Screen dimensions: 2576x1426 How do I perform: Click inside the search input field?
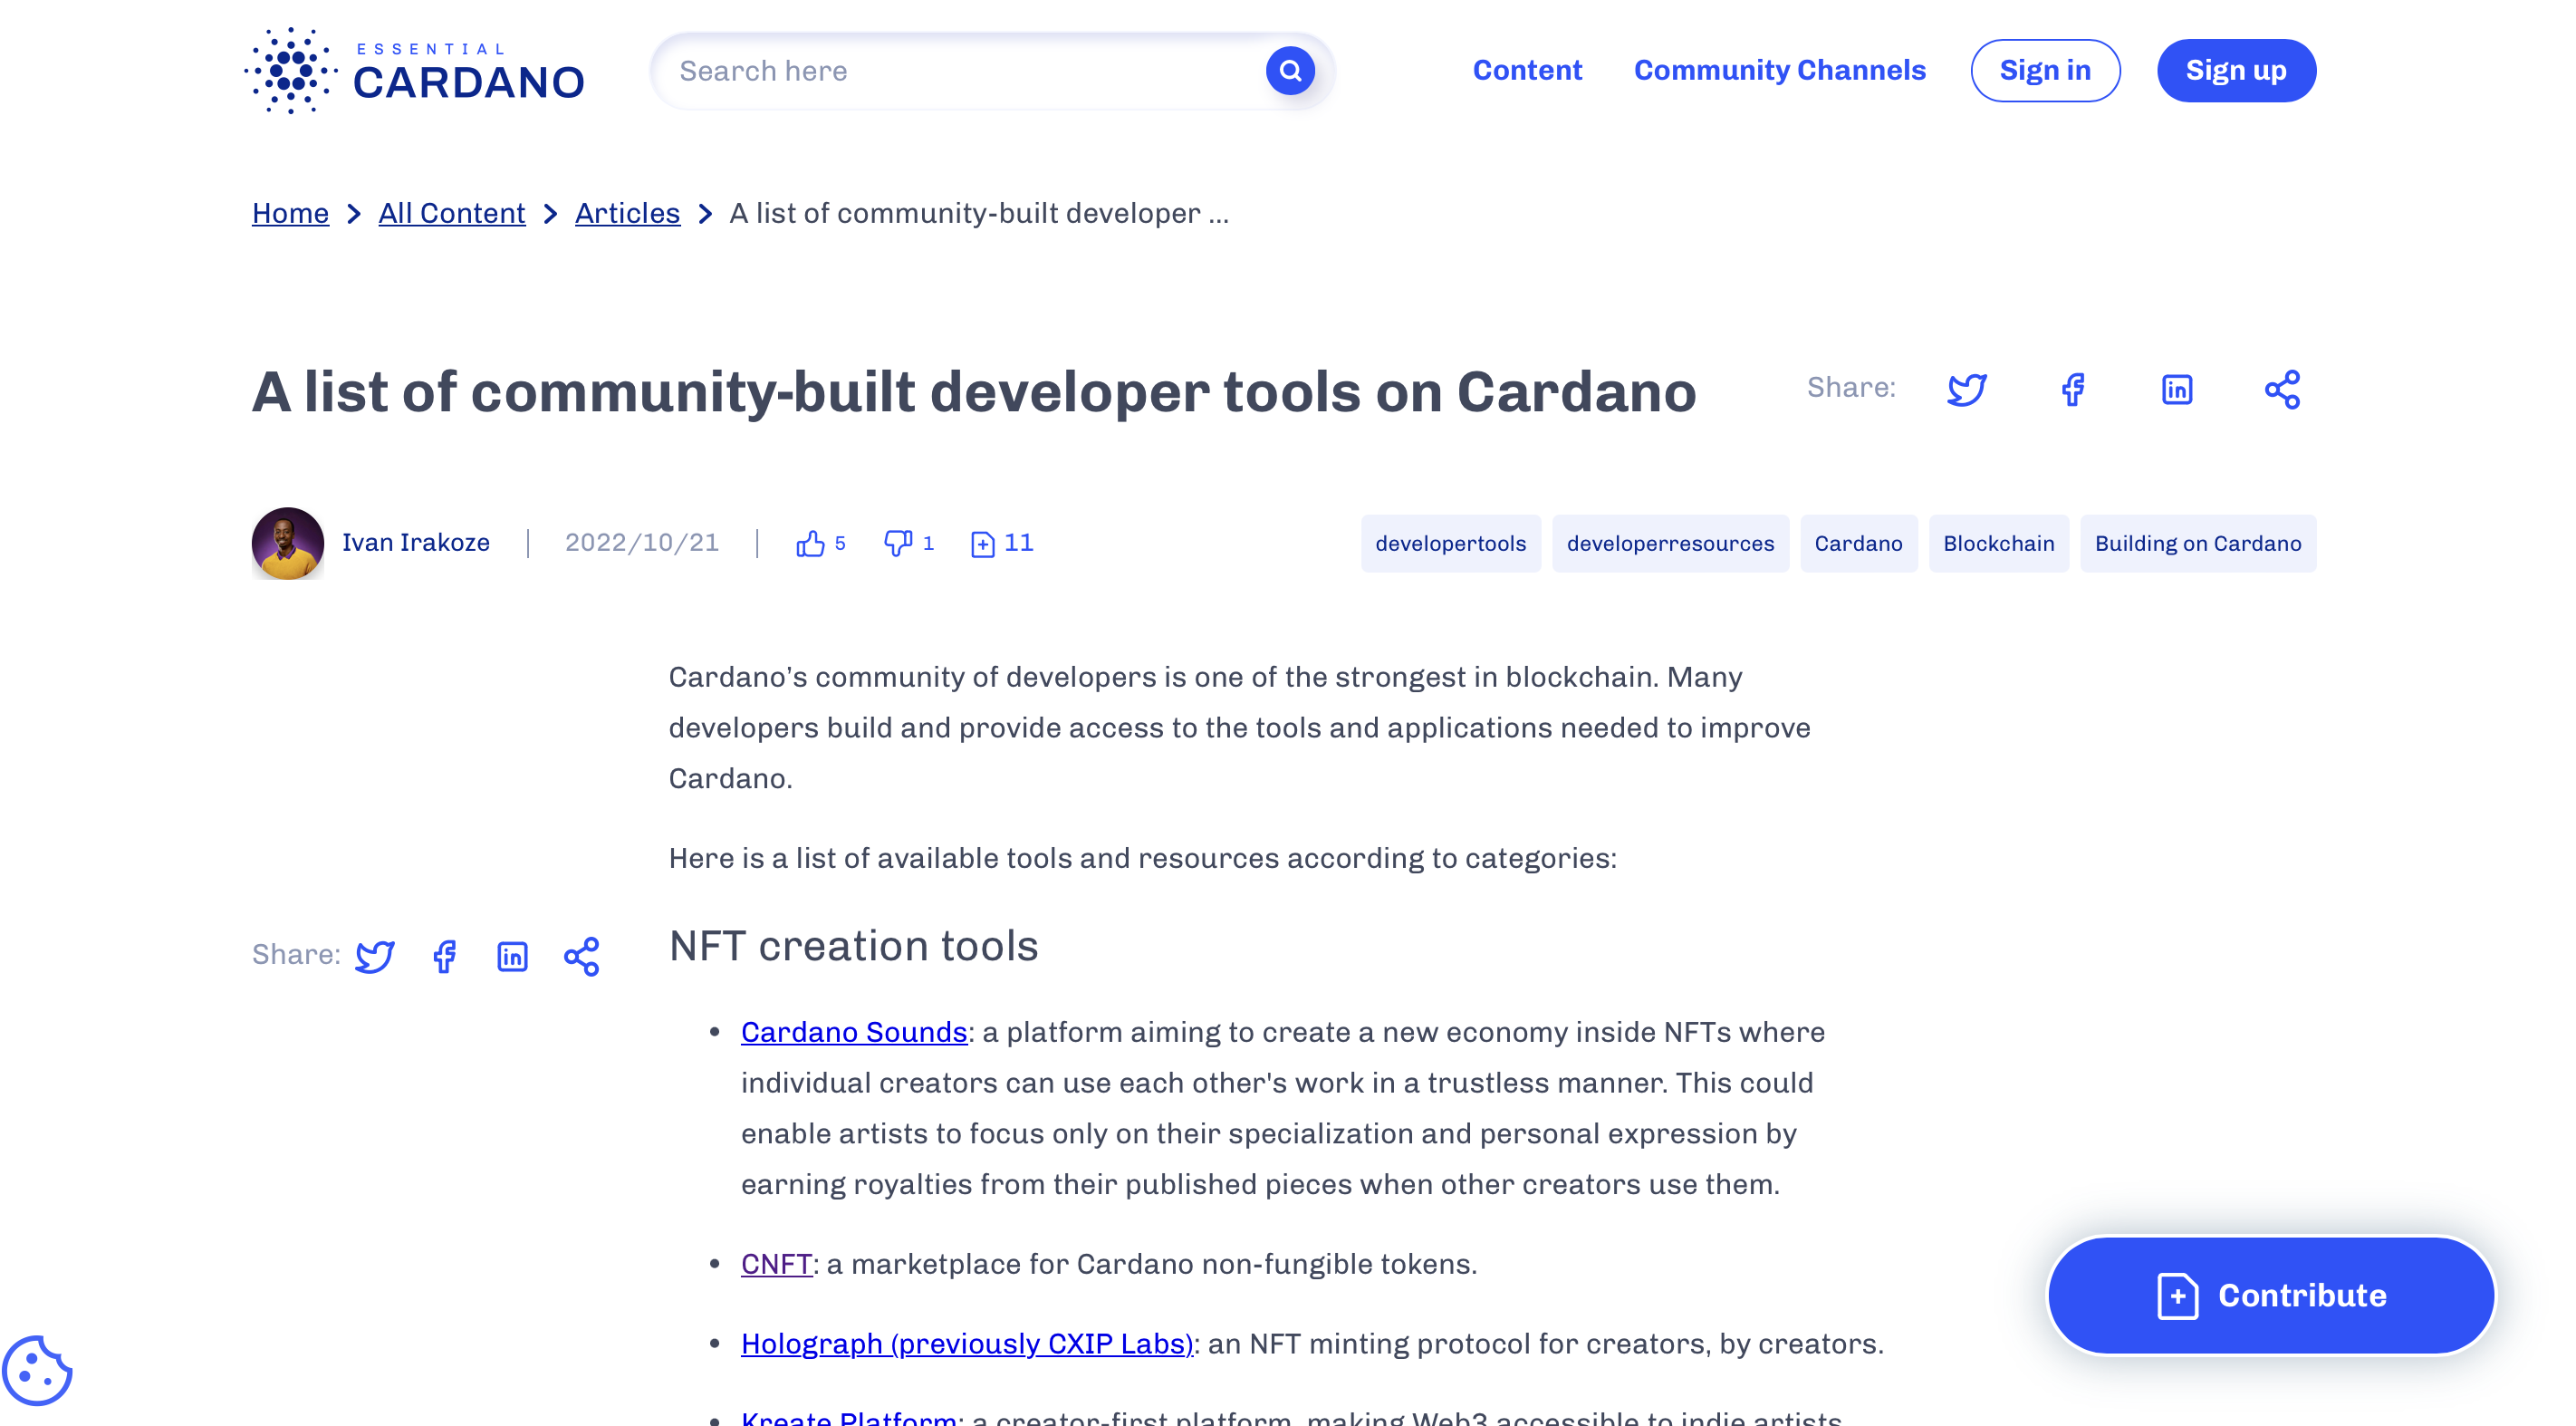click(x=950, y=70)
